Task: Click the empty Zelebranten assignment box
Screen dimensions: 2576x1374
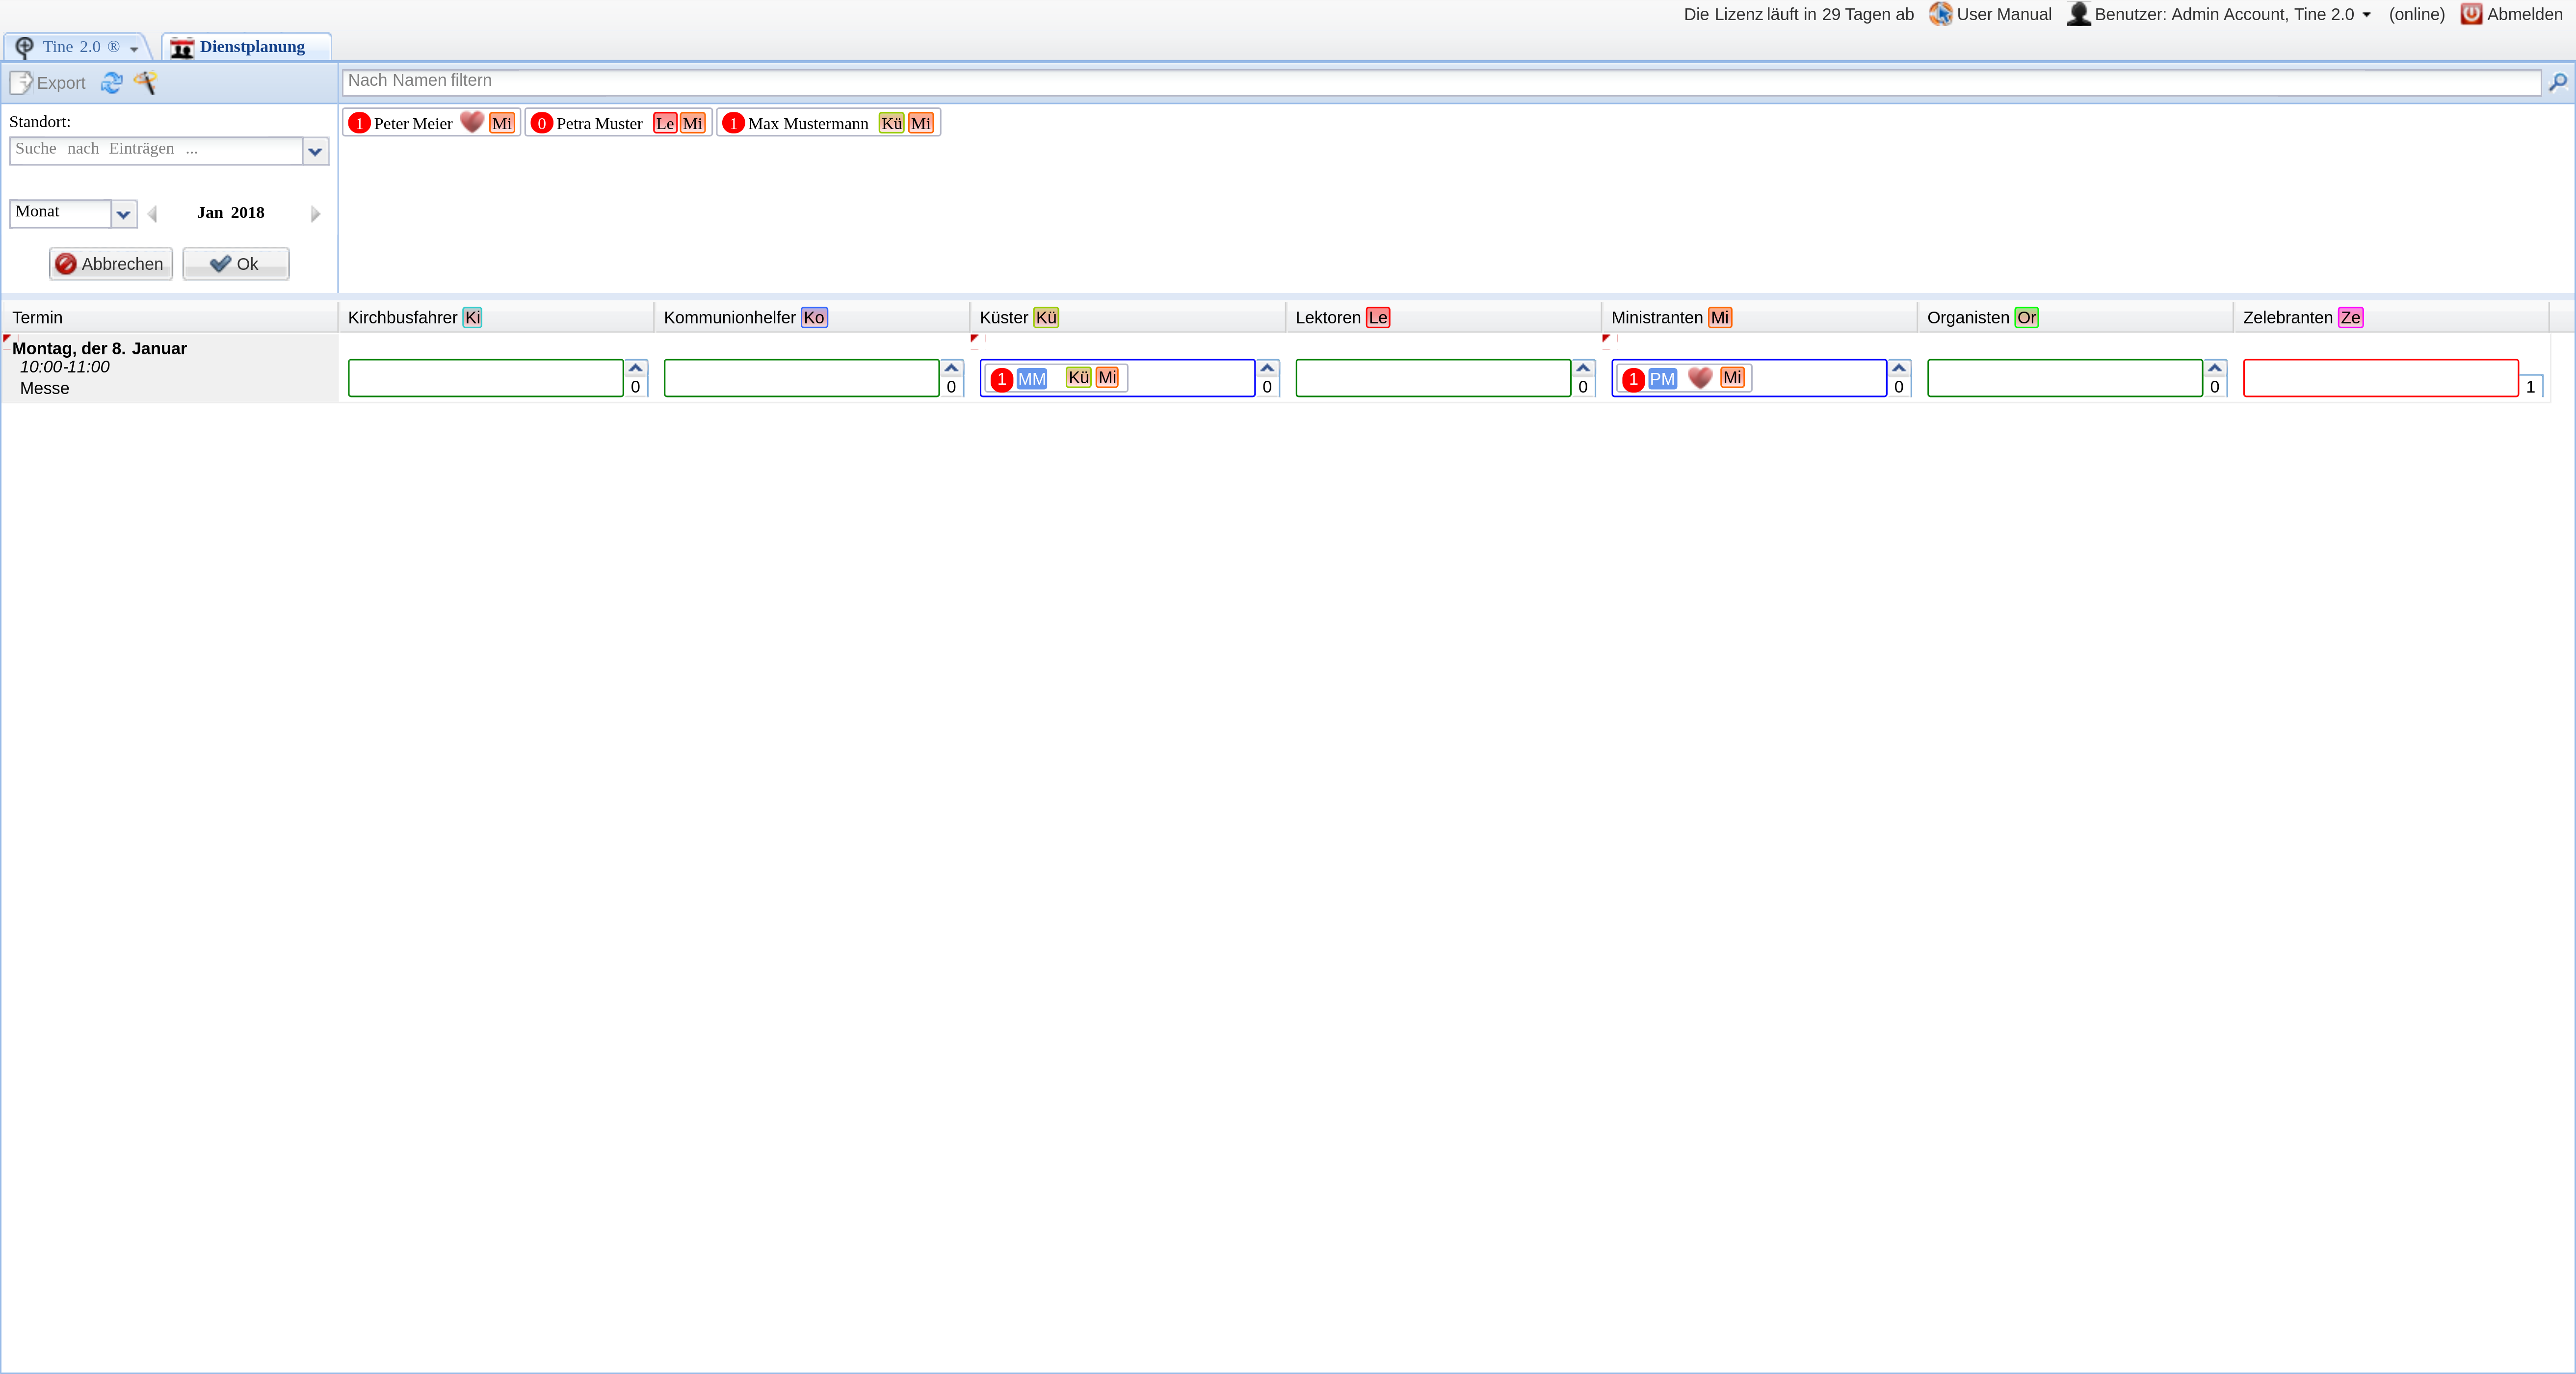Action: point(2380,378)
